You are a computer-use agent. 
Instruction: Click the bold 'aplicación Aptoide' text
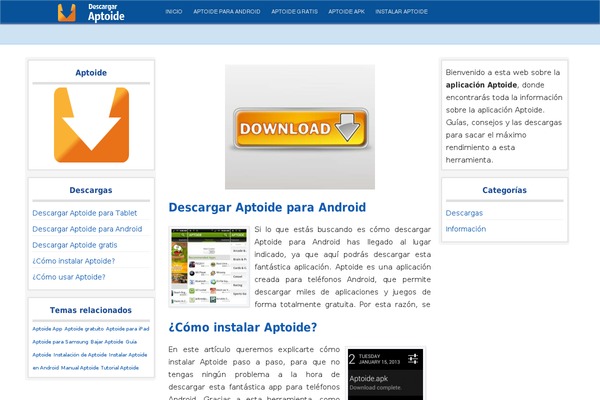click(481, 85)
